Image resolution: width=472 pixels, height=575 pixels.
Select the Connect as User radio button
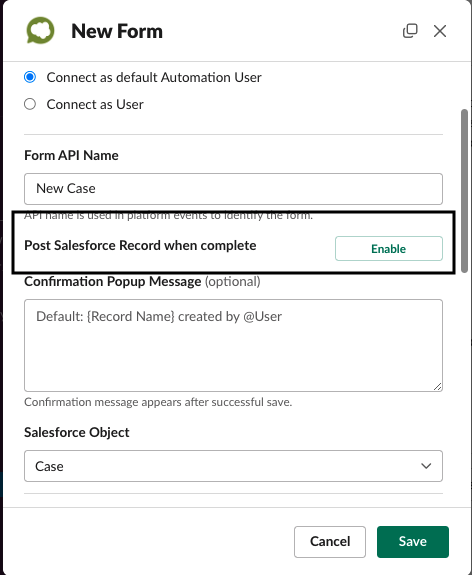point(30,104)
